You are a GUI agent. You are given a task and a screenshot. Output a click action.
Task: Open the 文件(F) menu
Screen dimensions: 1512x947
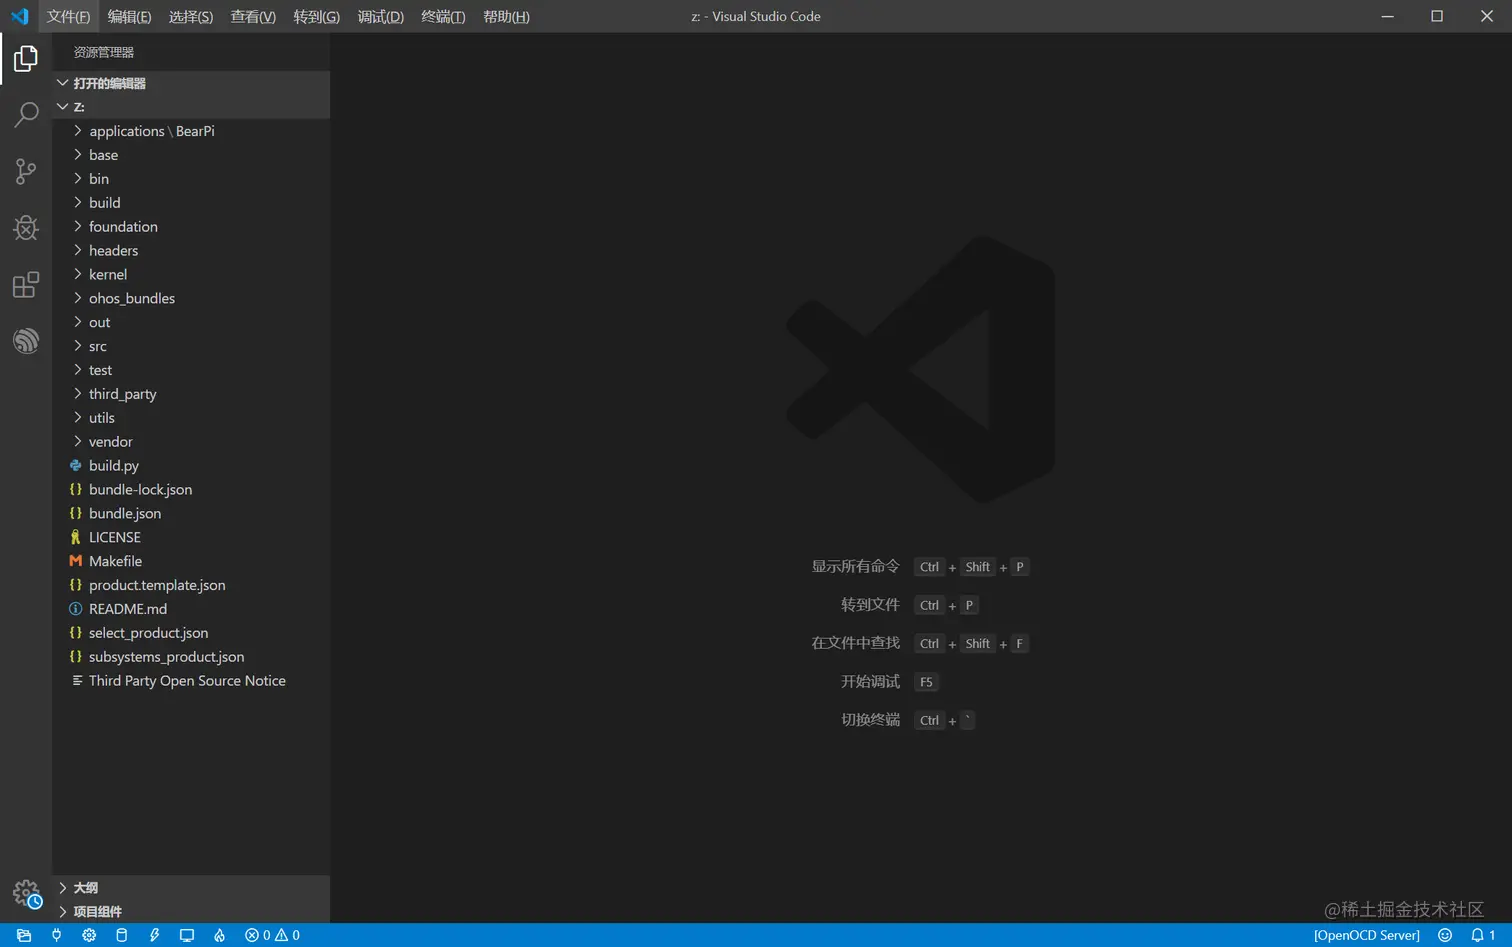click(68, 16)
